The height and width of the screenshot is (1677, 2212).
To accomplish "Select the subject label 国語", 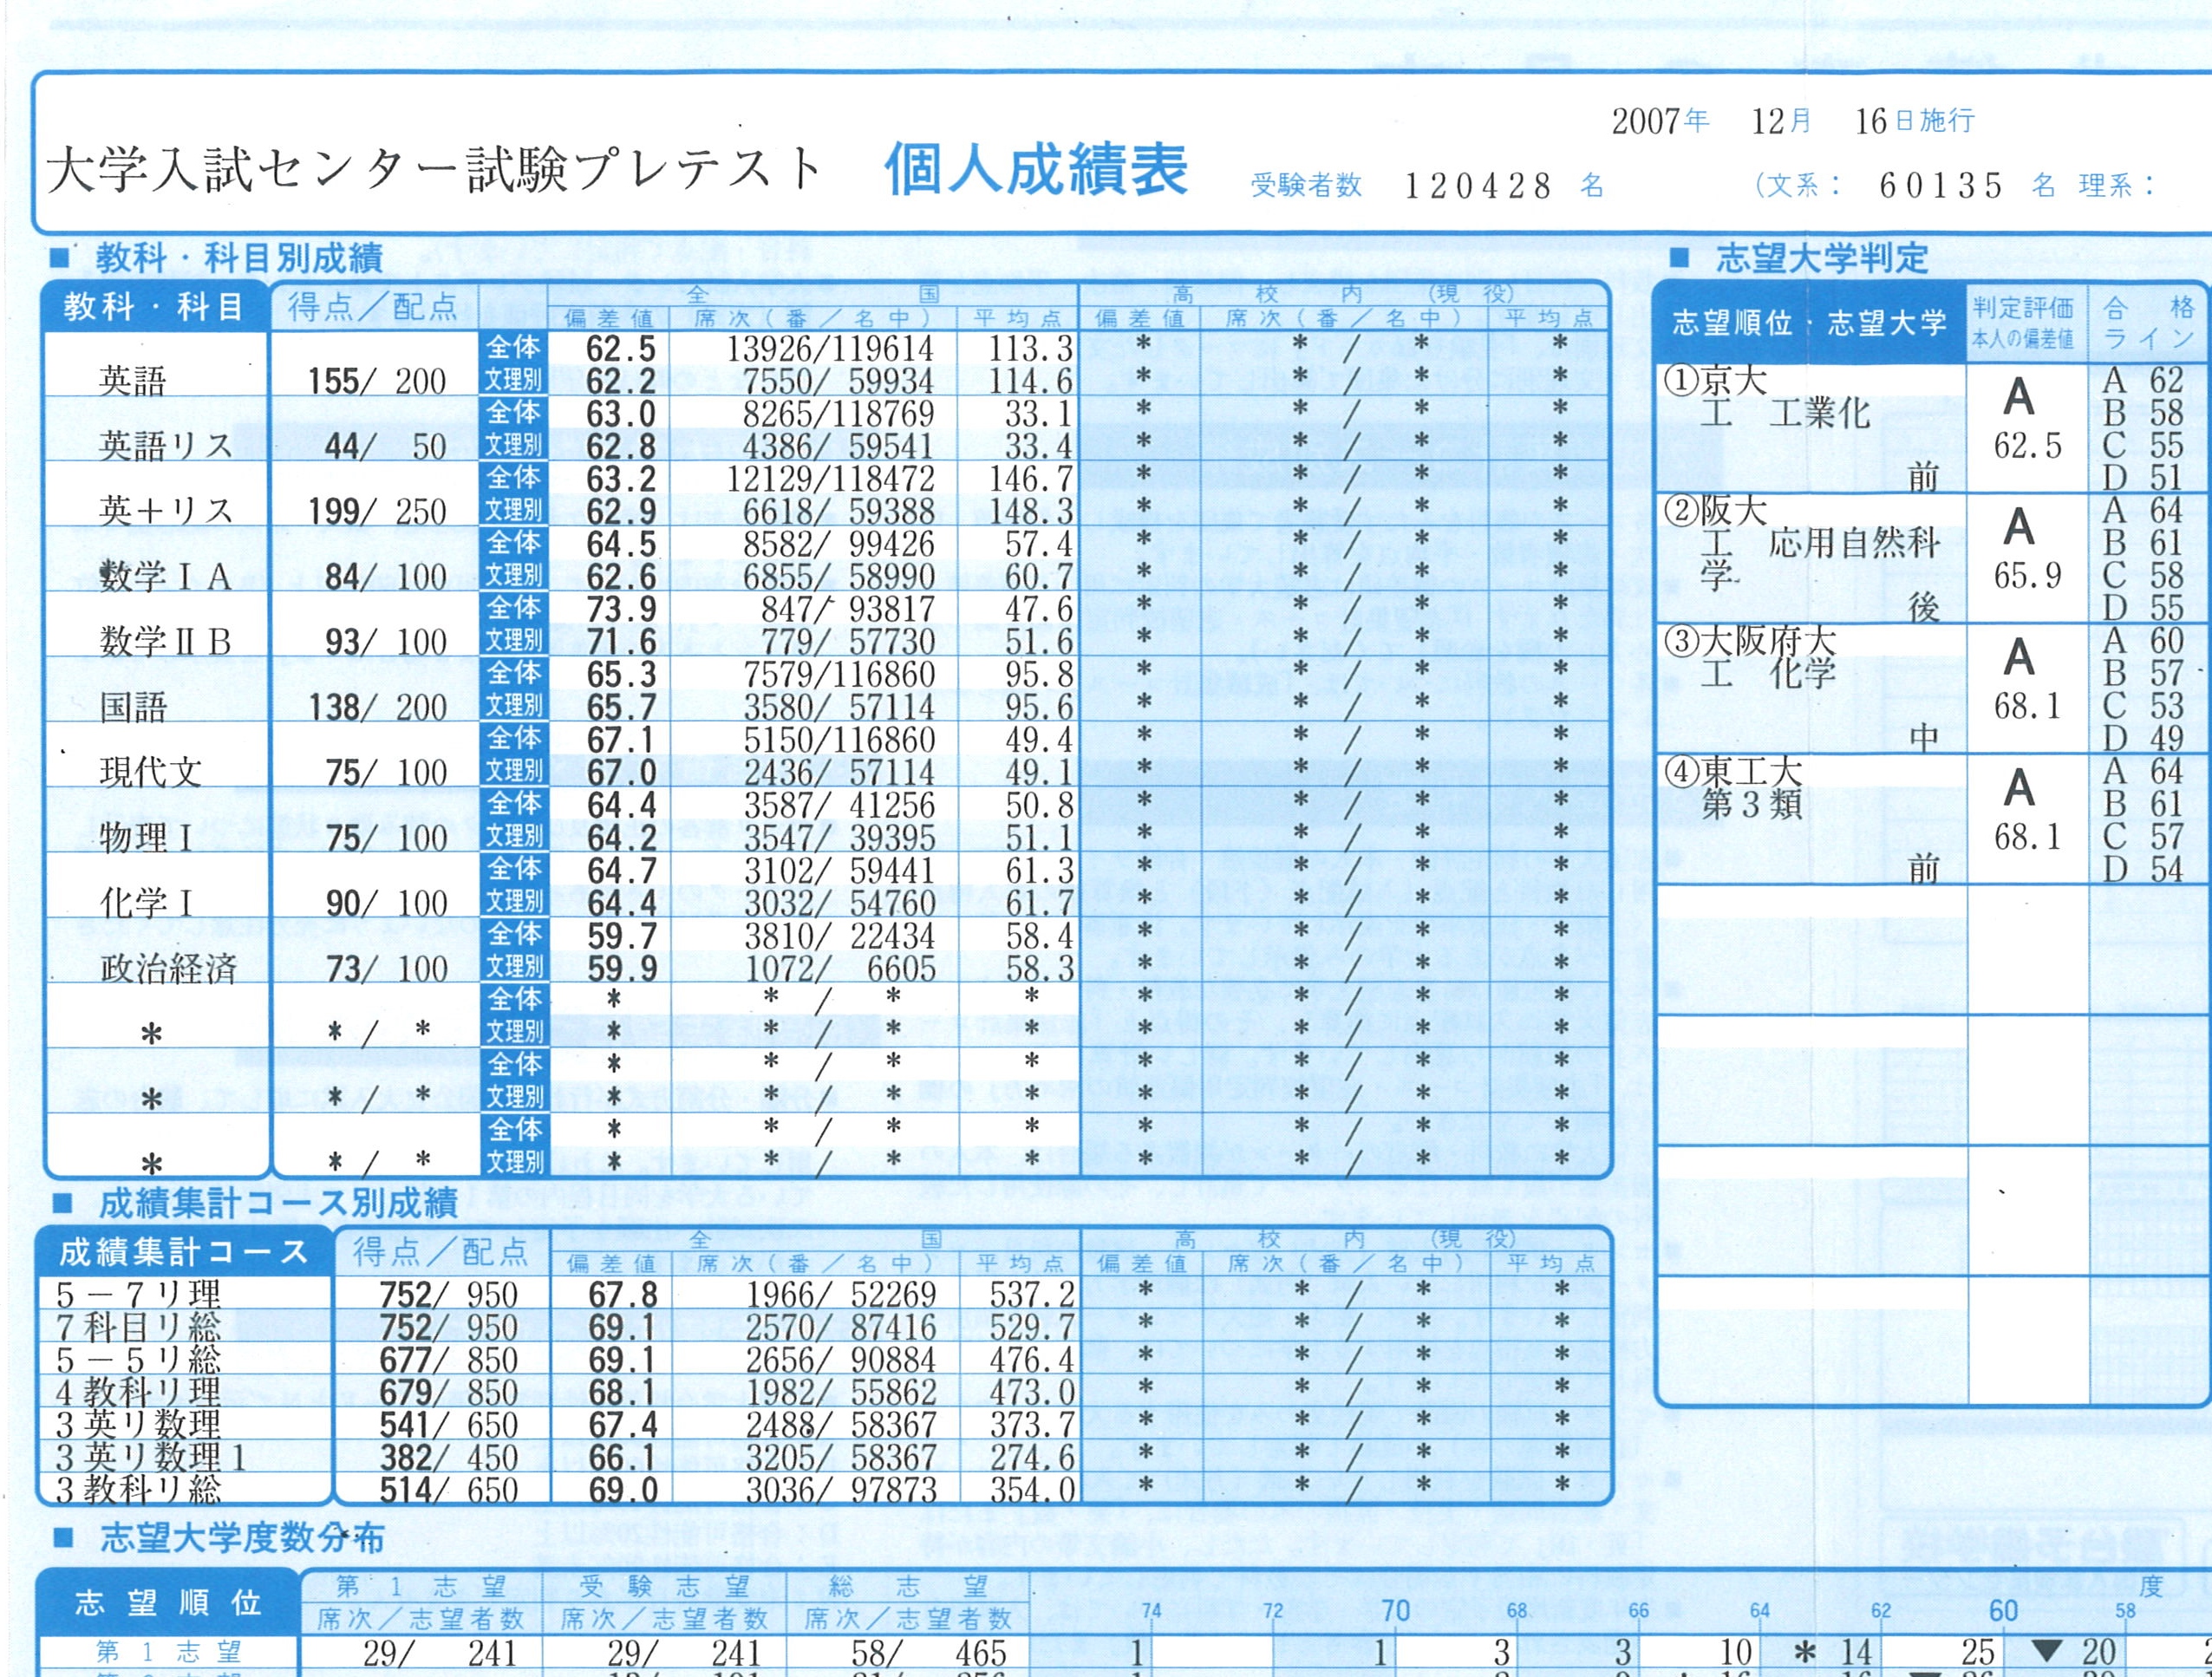I will point(133,708).
